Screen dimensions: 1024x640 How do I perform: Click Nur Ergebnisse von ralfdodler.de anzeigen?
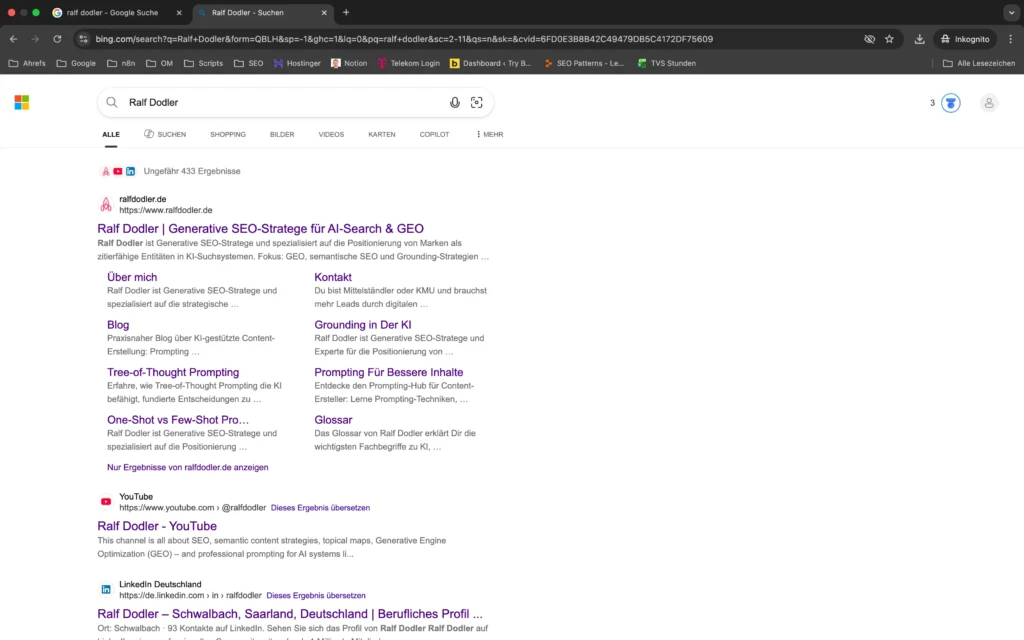point(188,467)
